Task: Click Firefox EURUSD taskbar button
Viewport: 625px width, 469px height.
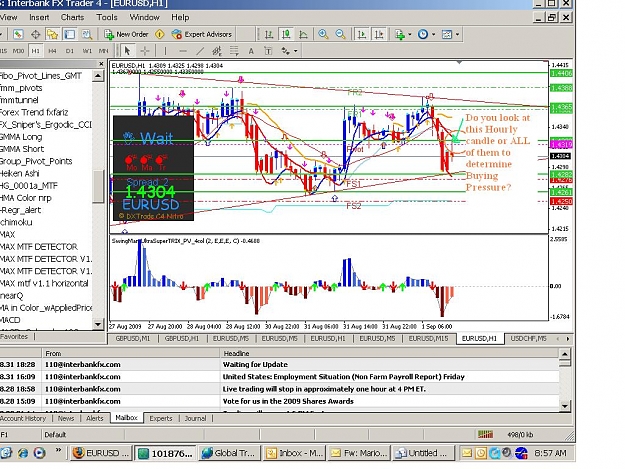Action: pyautogui.click(x=101, y=453)
